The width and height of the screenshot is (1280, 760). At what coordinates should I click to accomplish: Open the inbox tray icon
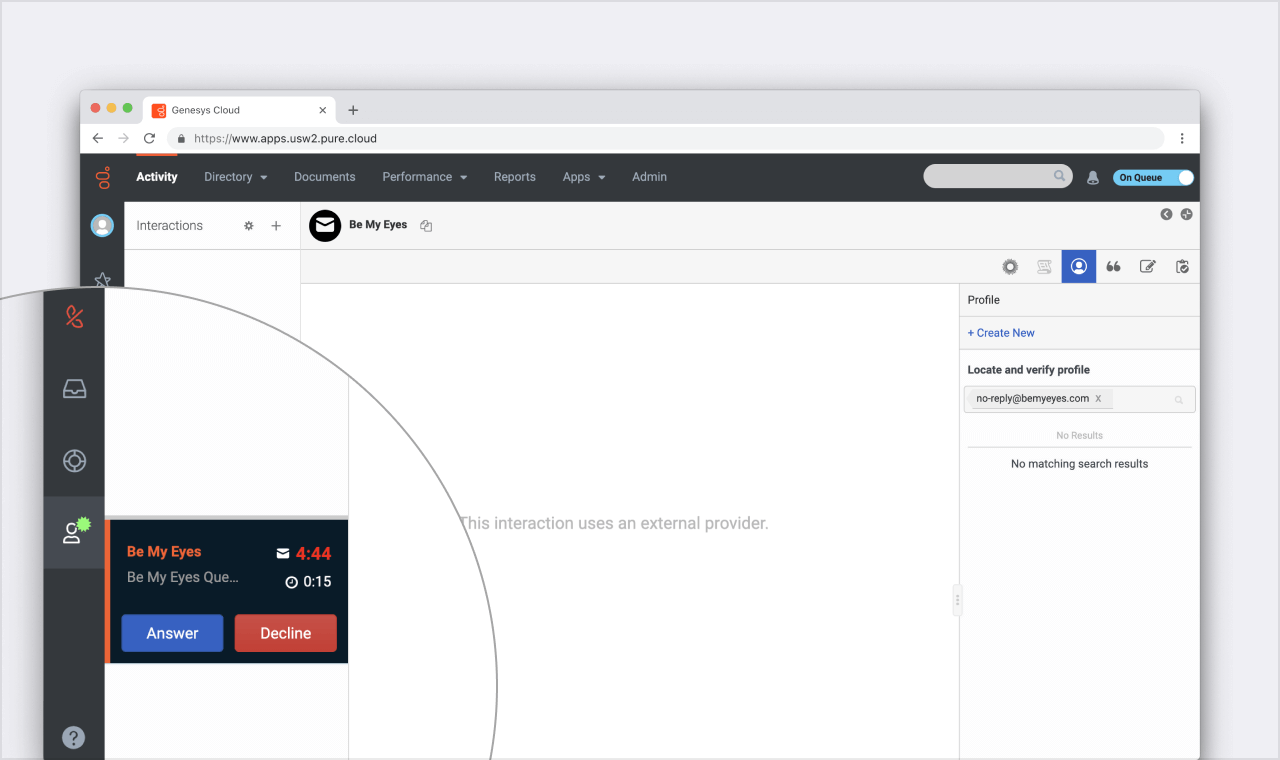pos(74,389)
